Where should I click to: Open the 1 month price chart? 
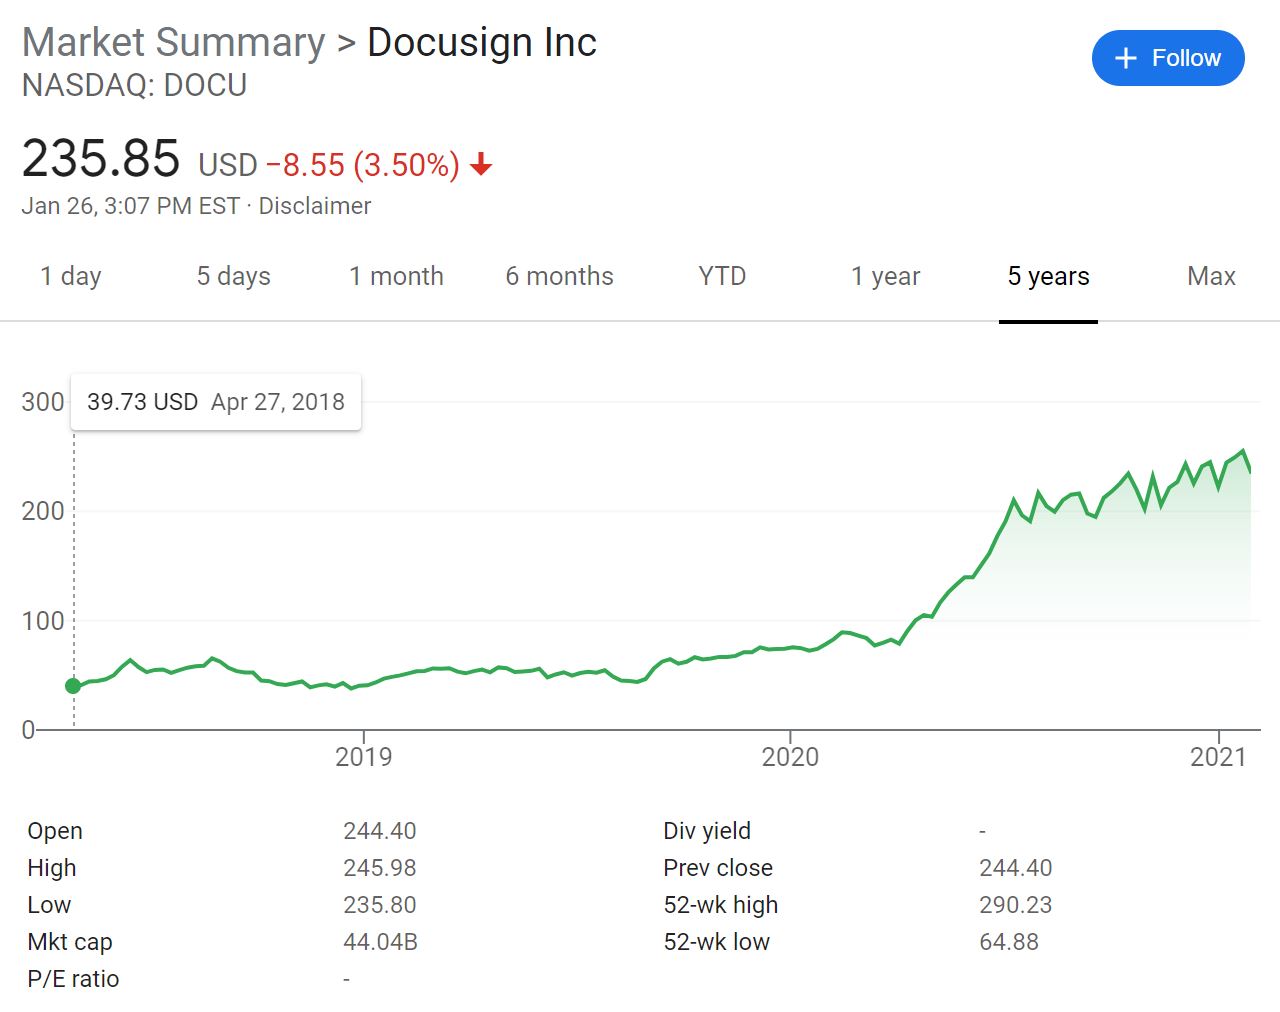click(396, 276)
